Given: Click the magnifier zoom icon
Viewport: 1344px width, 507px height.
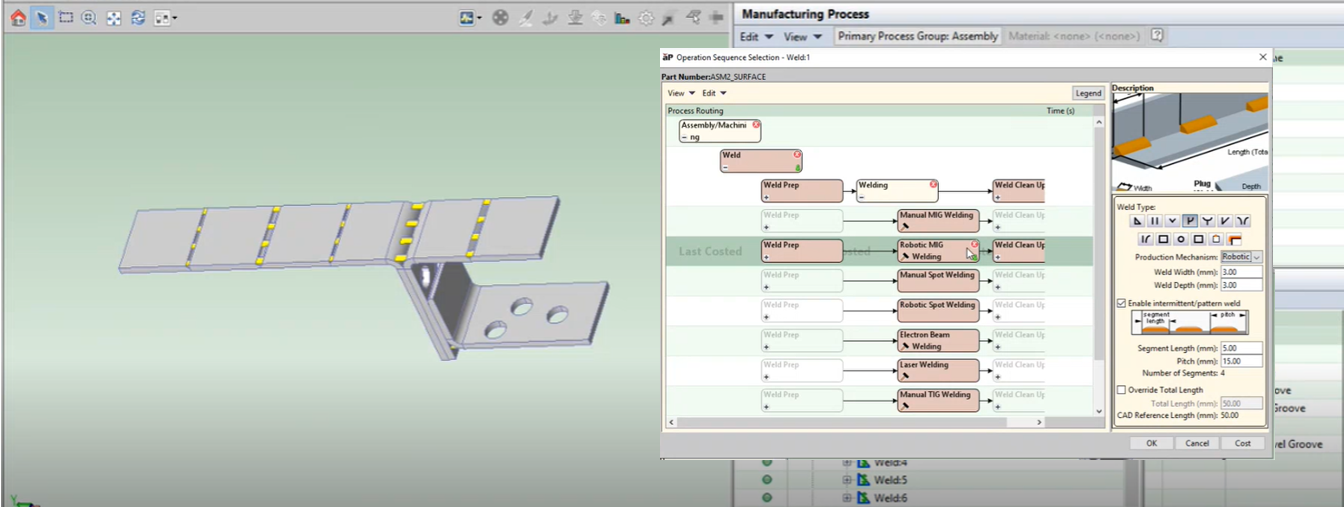Looking at the screenshot, I should (90, 18).
